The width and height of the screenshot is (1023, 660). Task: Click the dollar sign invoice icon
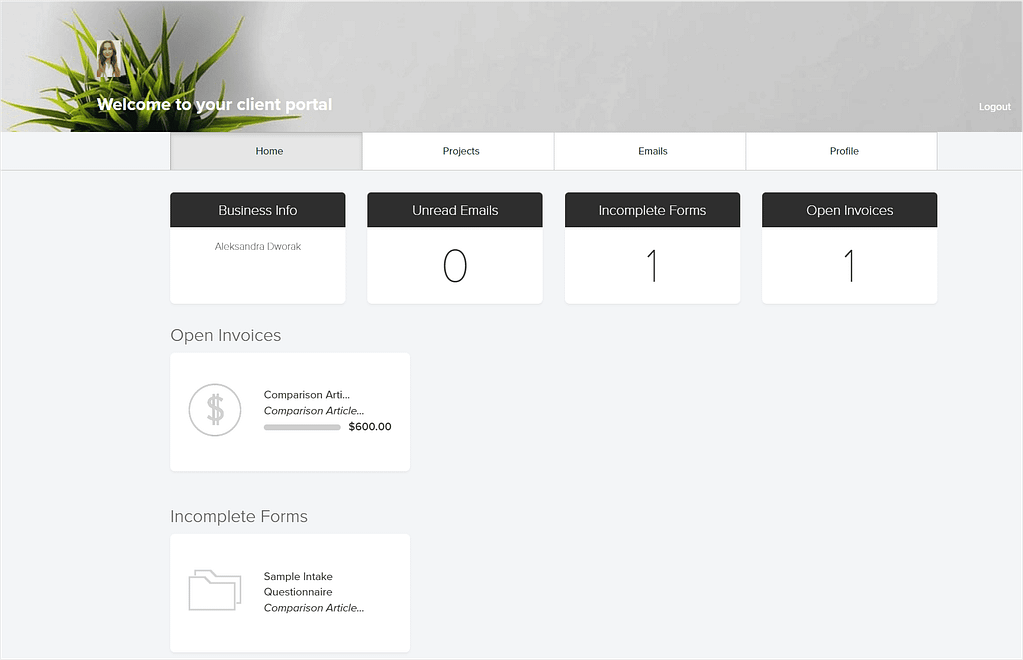[x=215, y=410]
